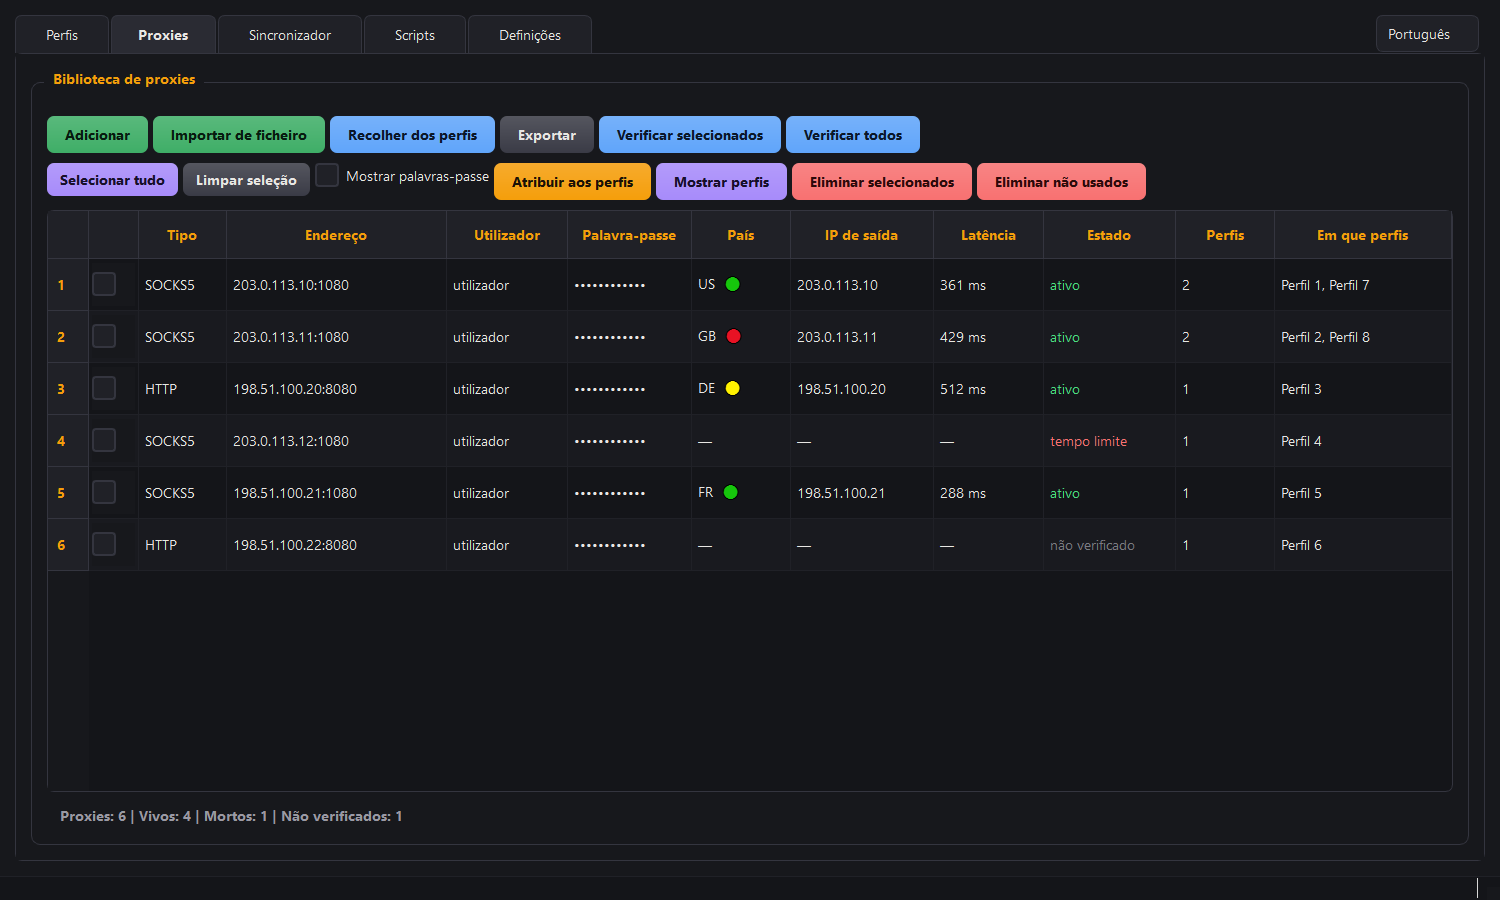This screenshot has width=1500, height=900.
Task: Click the Palavra-passe column header
Action: [x=629, y=235]
